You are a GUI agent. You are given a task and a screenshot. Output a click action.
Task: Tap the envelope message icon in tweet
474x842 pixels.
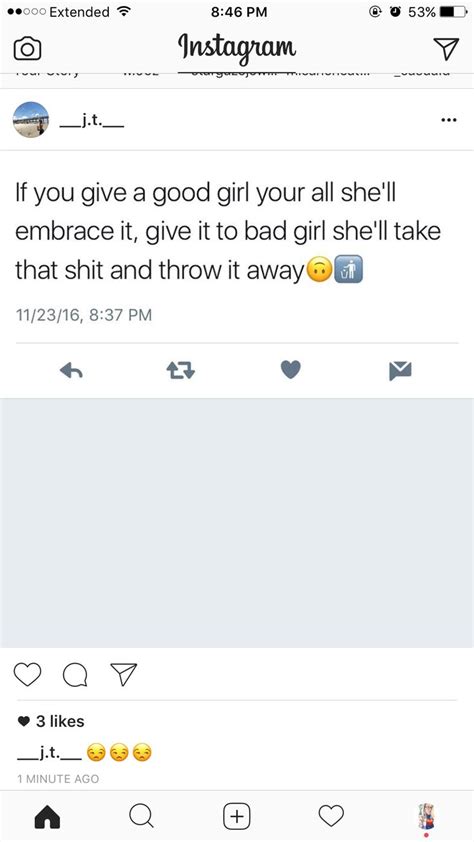[x=400, y=371]
